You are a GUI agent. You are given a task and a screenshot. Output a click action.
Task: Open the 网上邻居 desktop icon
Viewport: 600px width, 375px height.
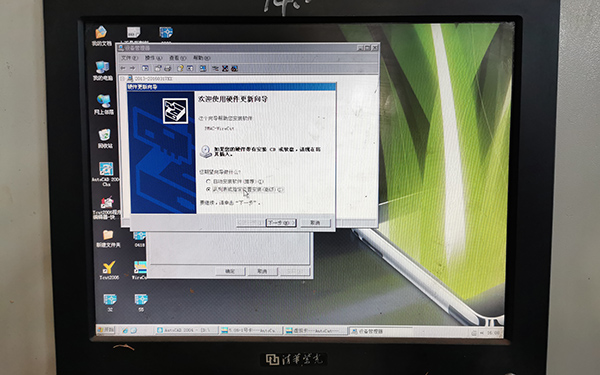point(104,104)
